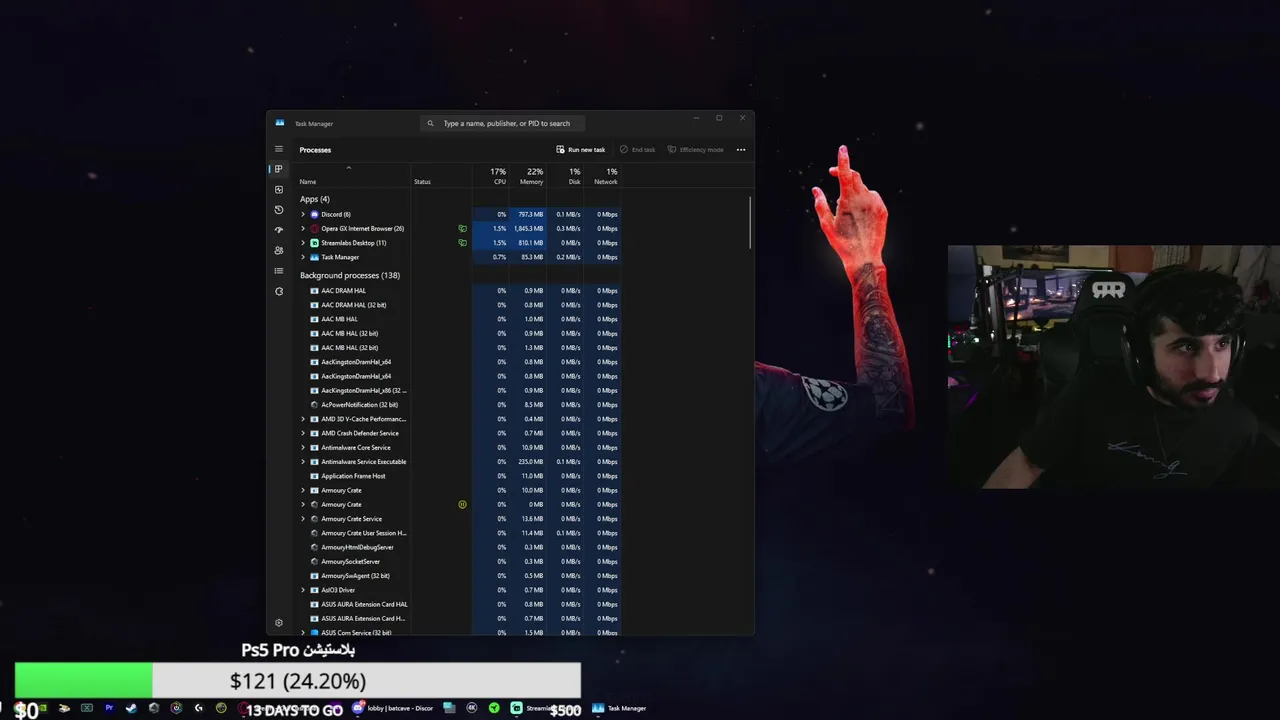Open the Performance page sidebar icon
The height and width of the screenshot is (720, 1280).
(x=279, y=189)
